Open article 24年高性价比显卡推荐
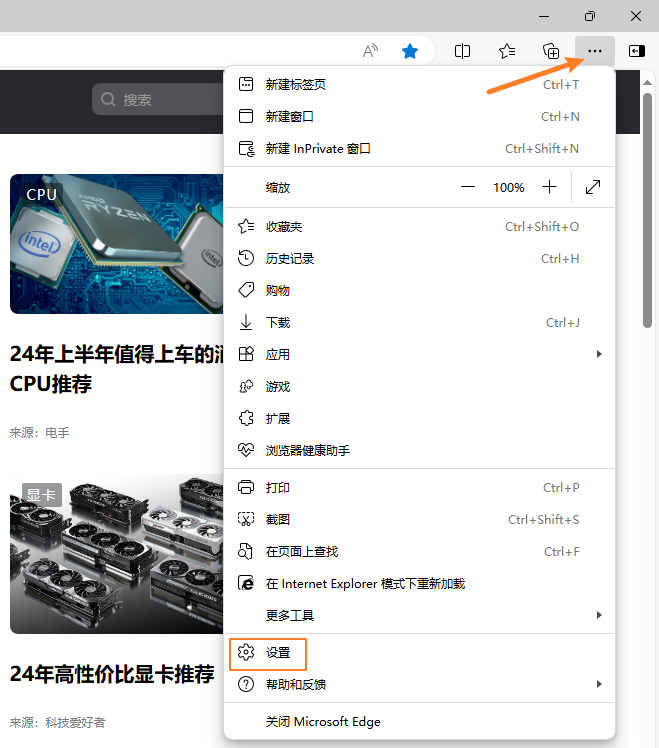This screenshot has height=748, width=659. [x=112, y=674]
